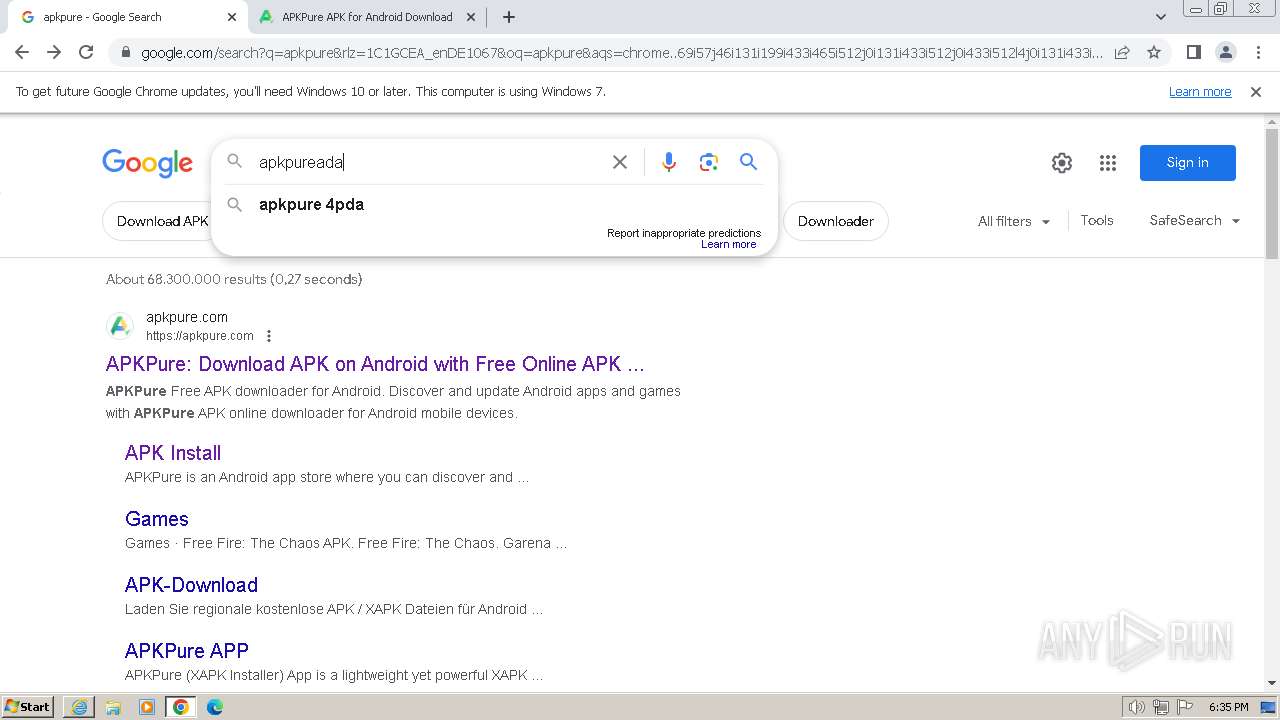Open the Chrome three-dot menu

coord(1257,52)
